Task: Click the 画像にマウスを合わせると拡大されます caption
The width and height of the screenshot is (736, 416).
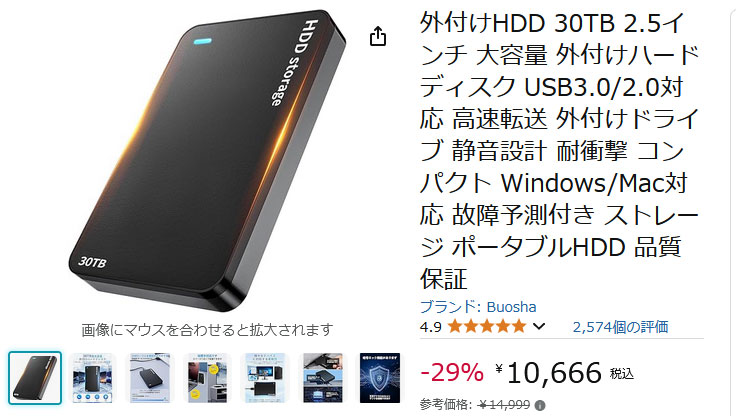Action: [207, 330]
